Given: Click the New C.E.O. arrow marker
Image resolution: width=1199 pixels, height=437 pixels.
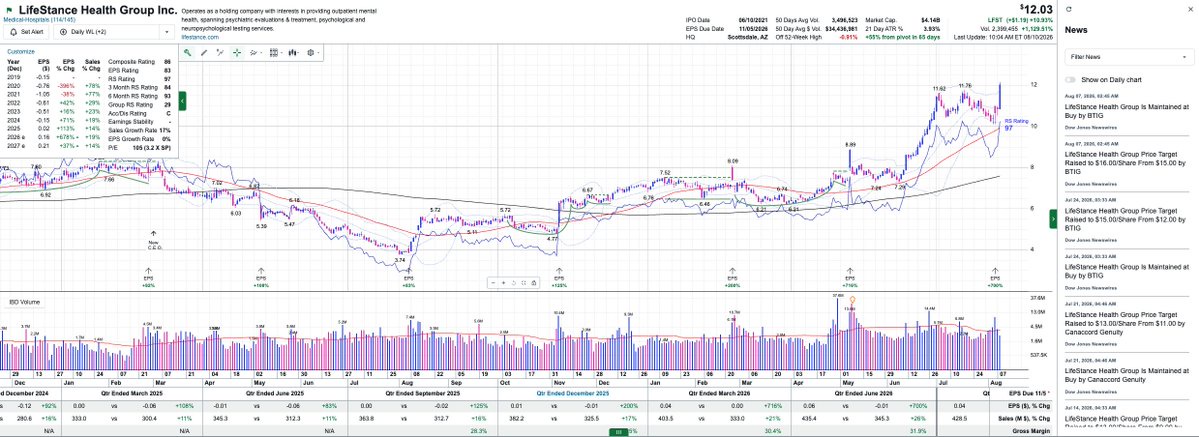Looking at the screenshot, I should click(153, 240).
